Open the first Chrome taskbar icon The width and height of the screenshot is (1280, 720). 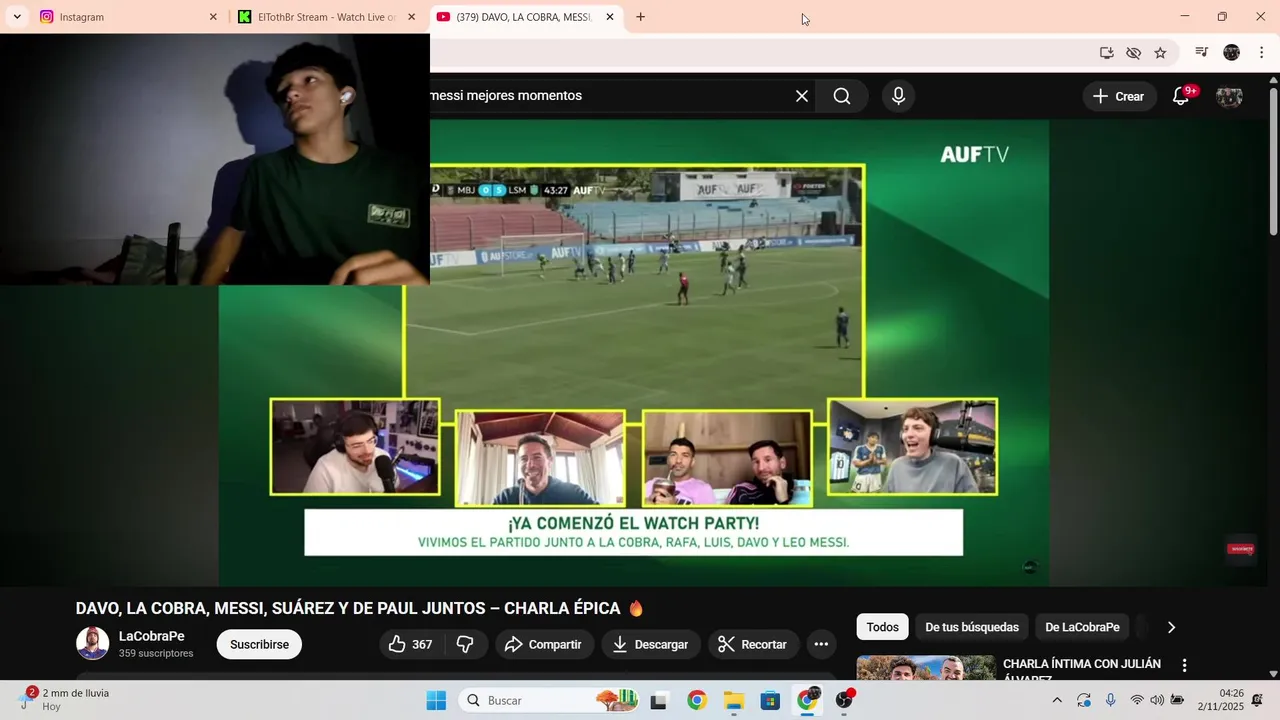(x=697, y=701)
